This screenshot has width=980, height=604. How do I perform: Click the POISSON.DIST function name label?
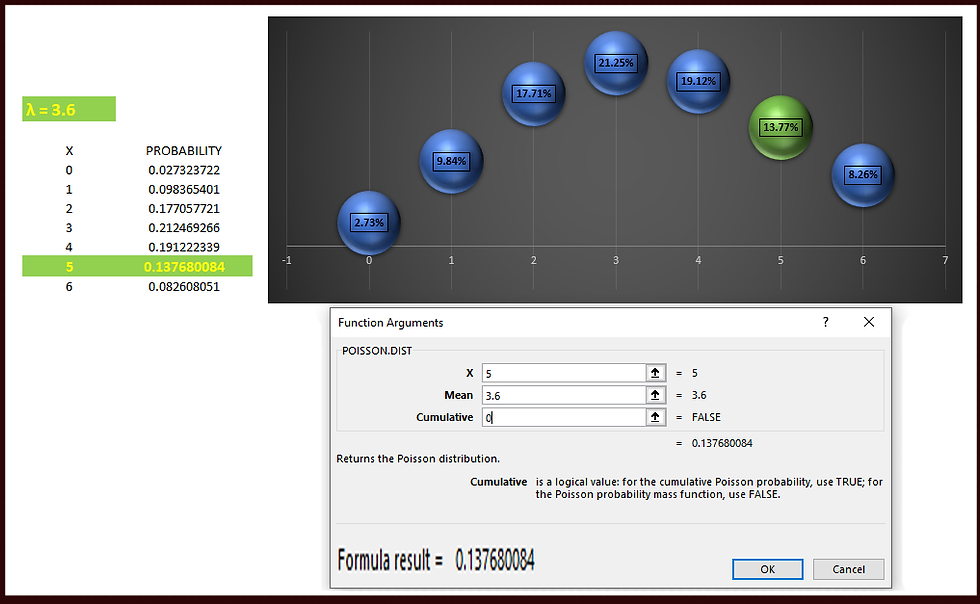click(377, 351)
